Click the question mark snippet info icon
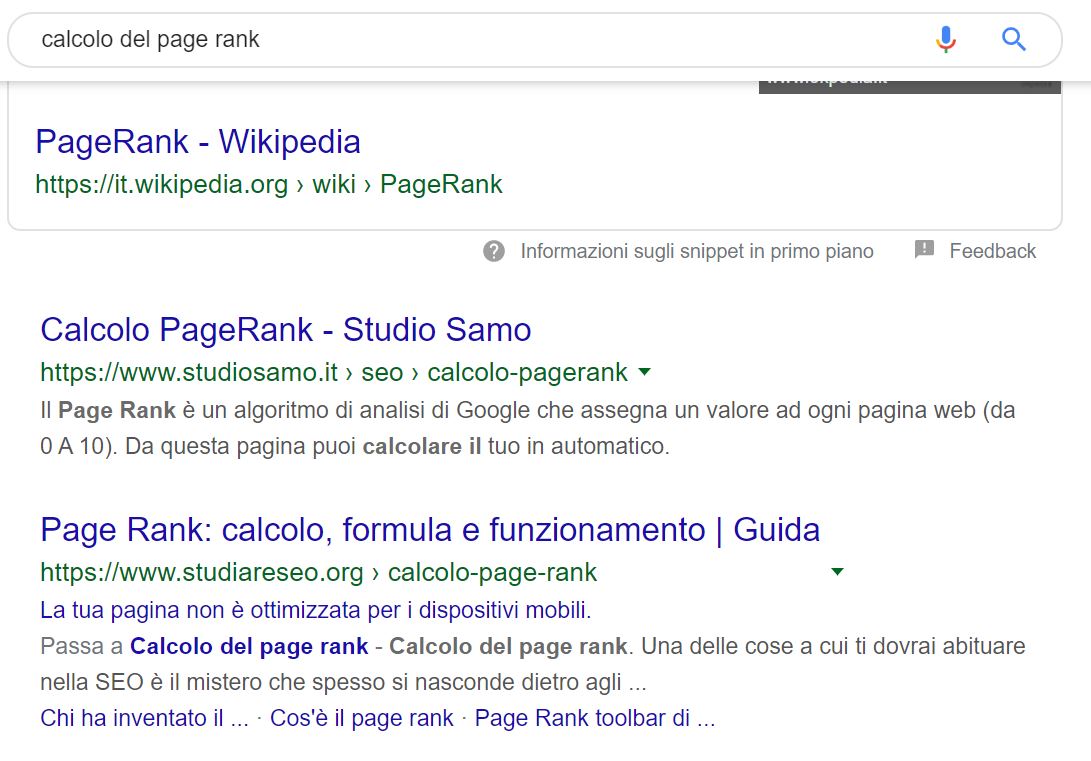The height and width of the screenshot is (761, 1091). coord(494,251)
